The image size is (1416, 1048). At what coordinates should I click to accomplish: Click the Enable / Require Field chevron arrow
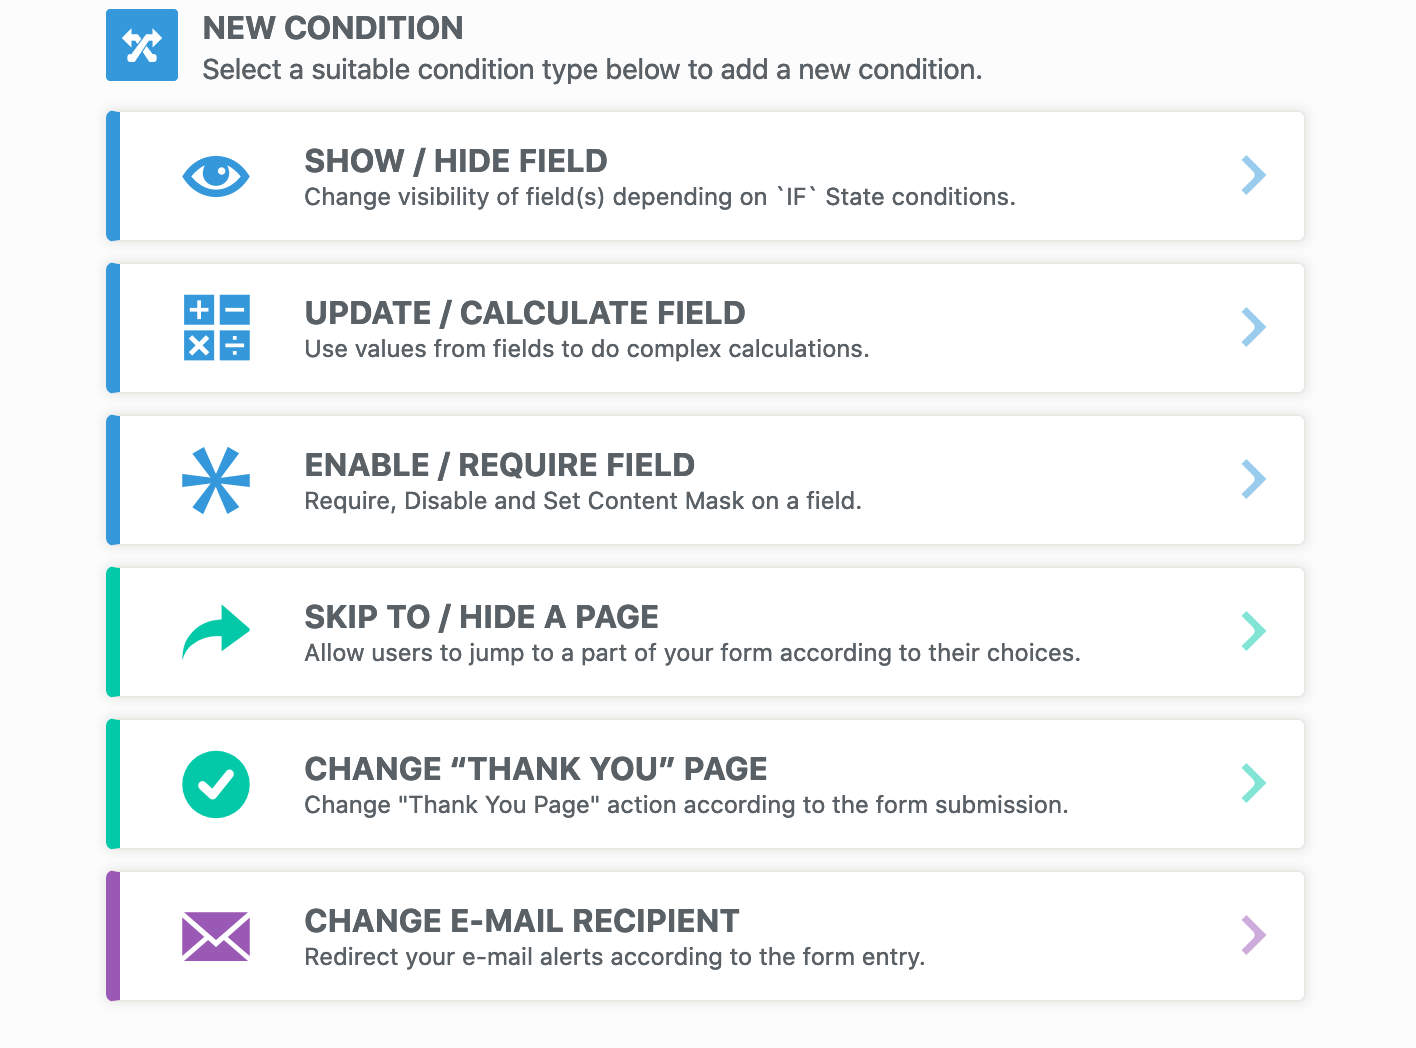click(1253, 480)
